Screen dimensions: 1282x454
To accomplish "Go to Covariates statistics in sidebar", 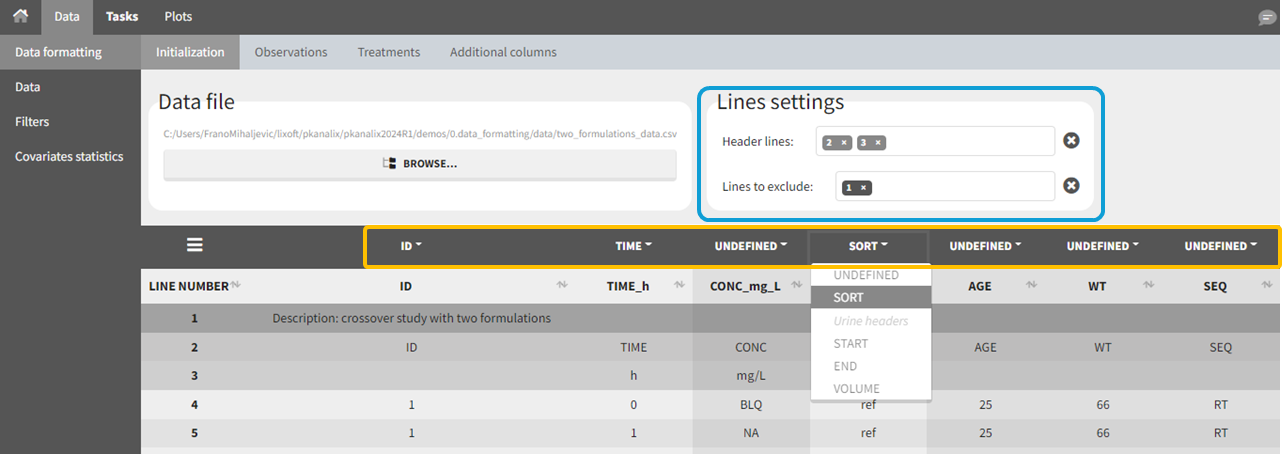I will coord(69,156).
